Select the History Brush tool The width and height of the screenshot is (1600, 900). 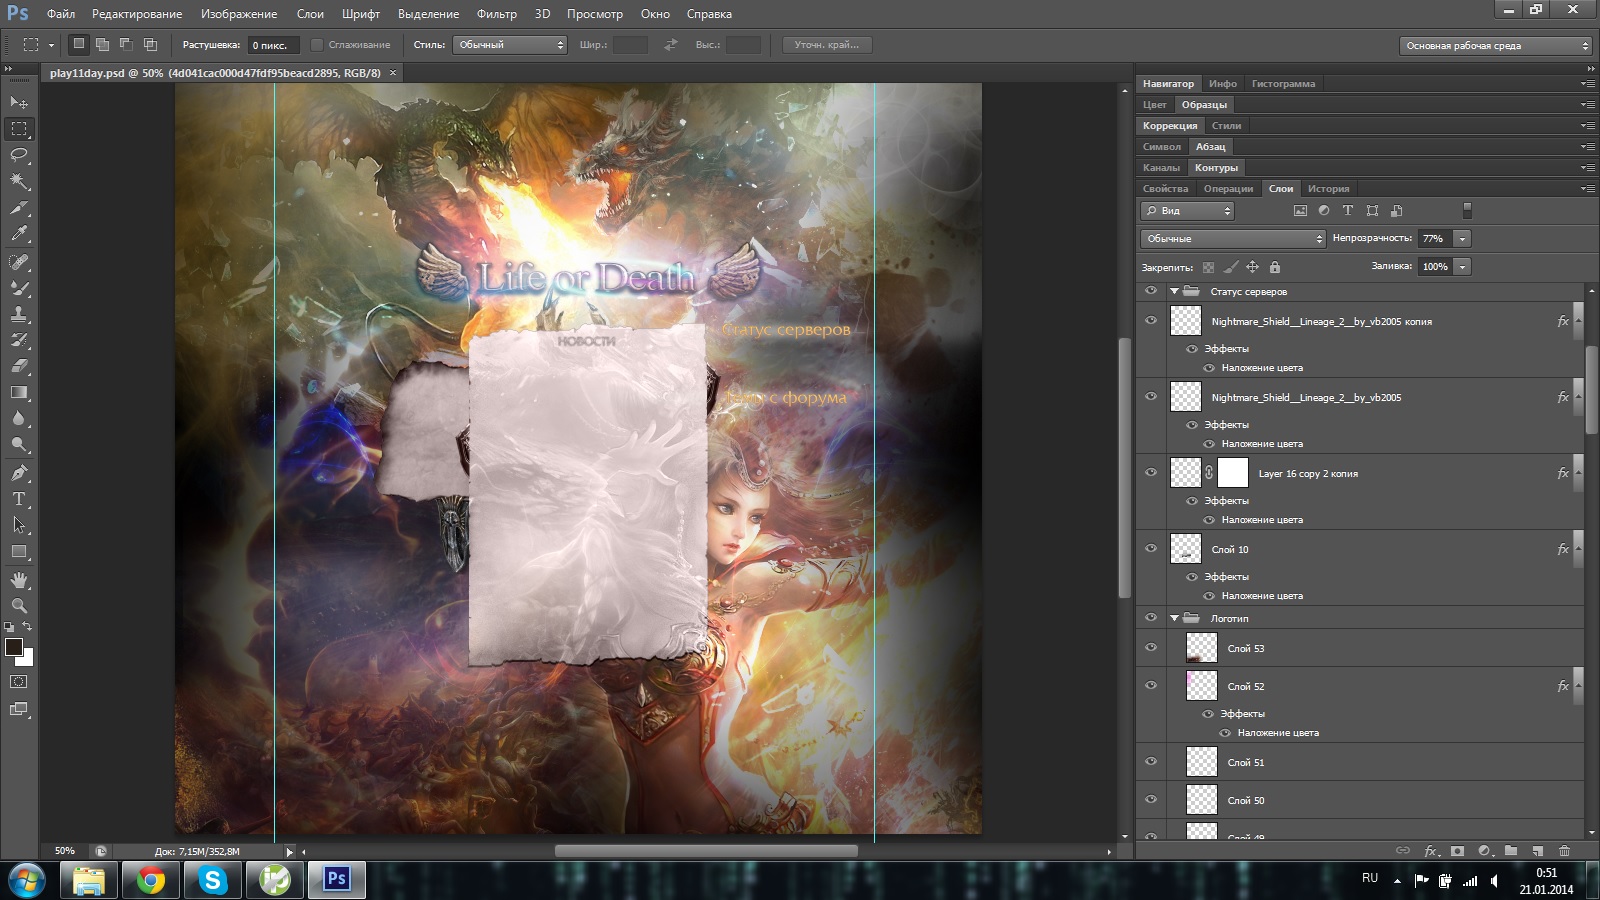[19, 340]
